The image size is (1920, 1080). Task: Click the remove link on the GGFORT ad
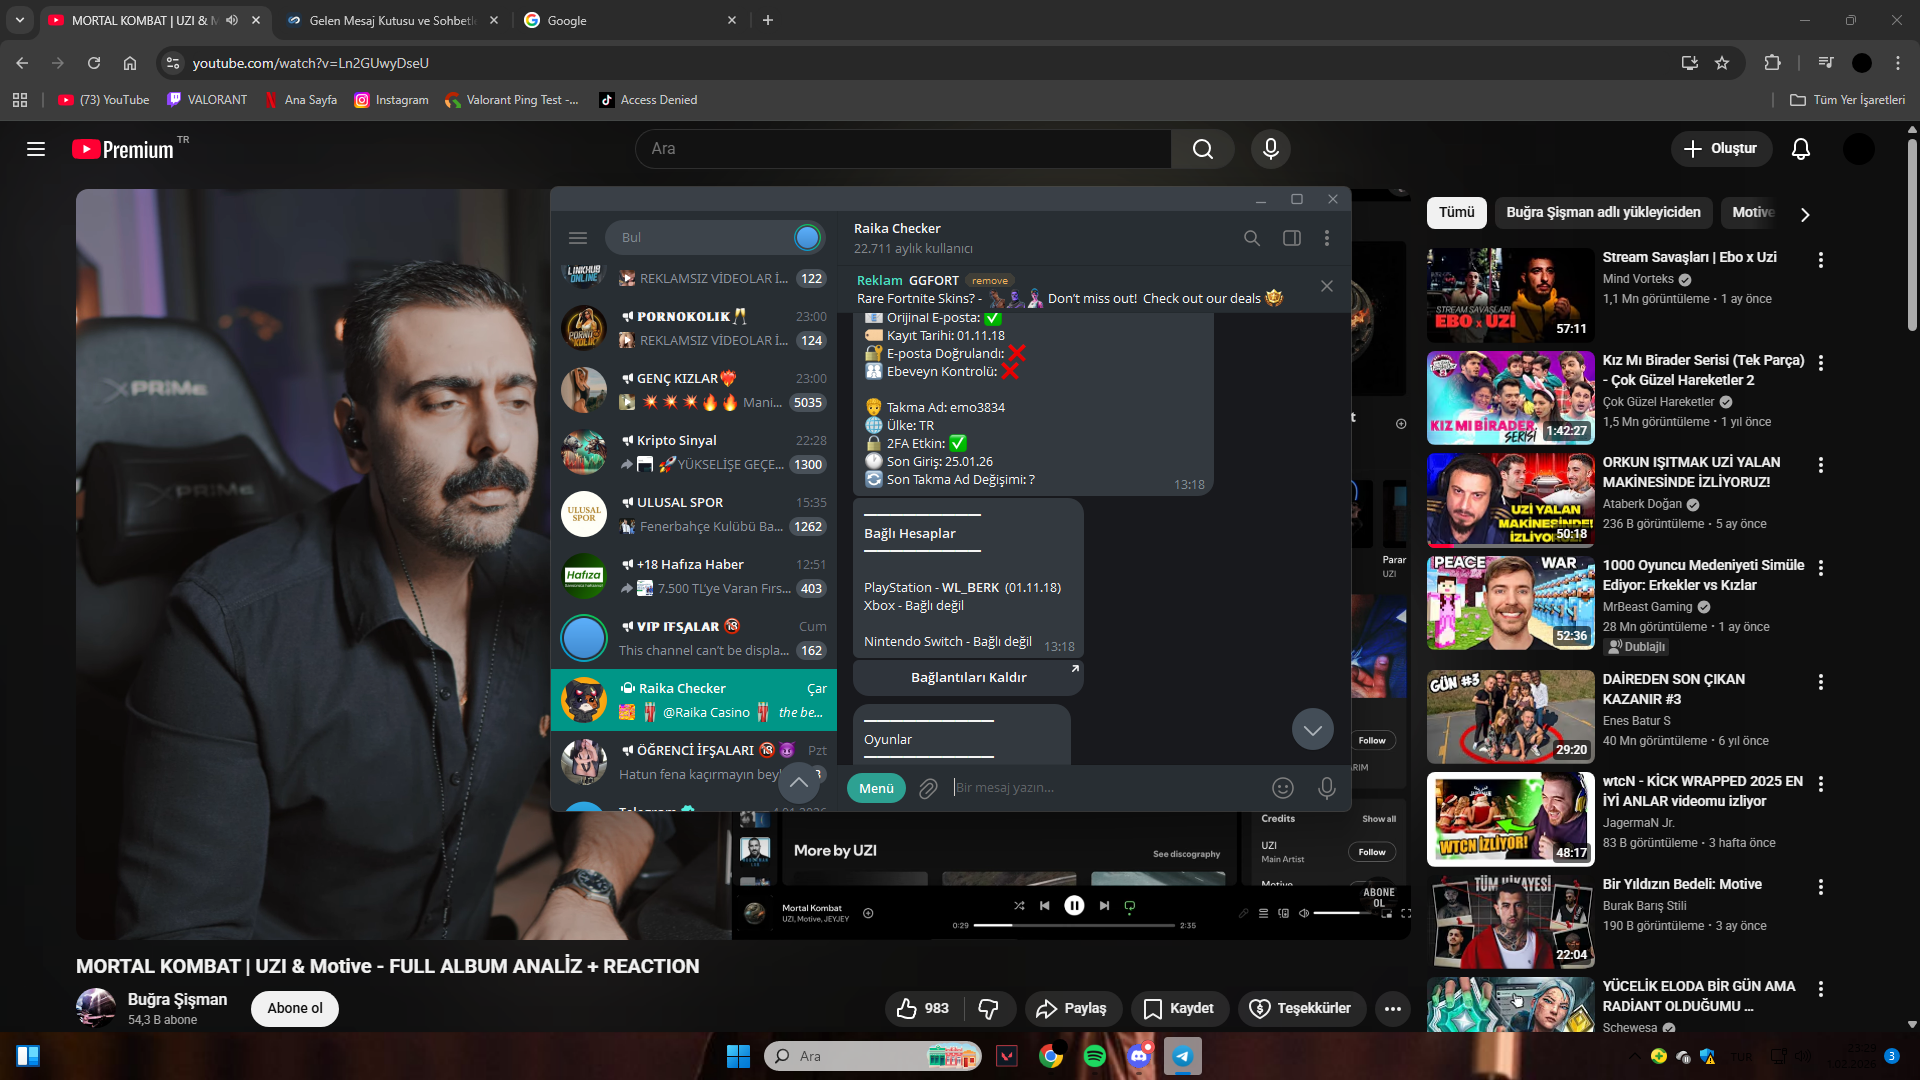point(990,281)
